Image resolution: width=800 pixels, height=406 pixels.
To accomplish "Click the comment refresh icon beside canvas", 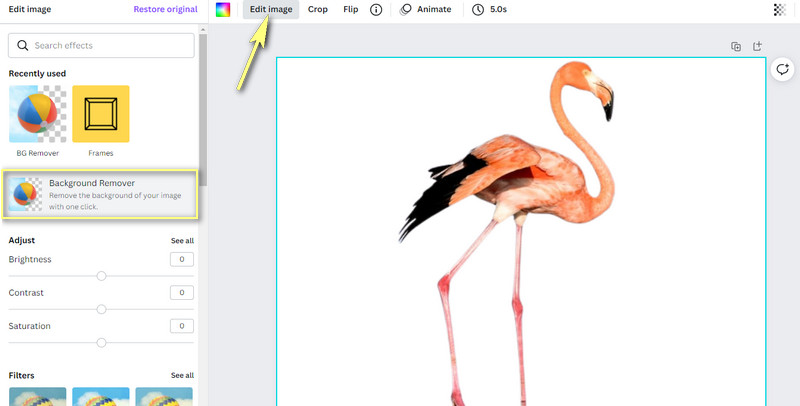I will coord(782,70).
